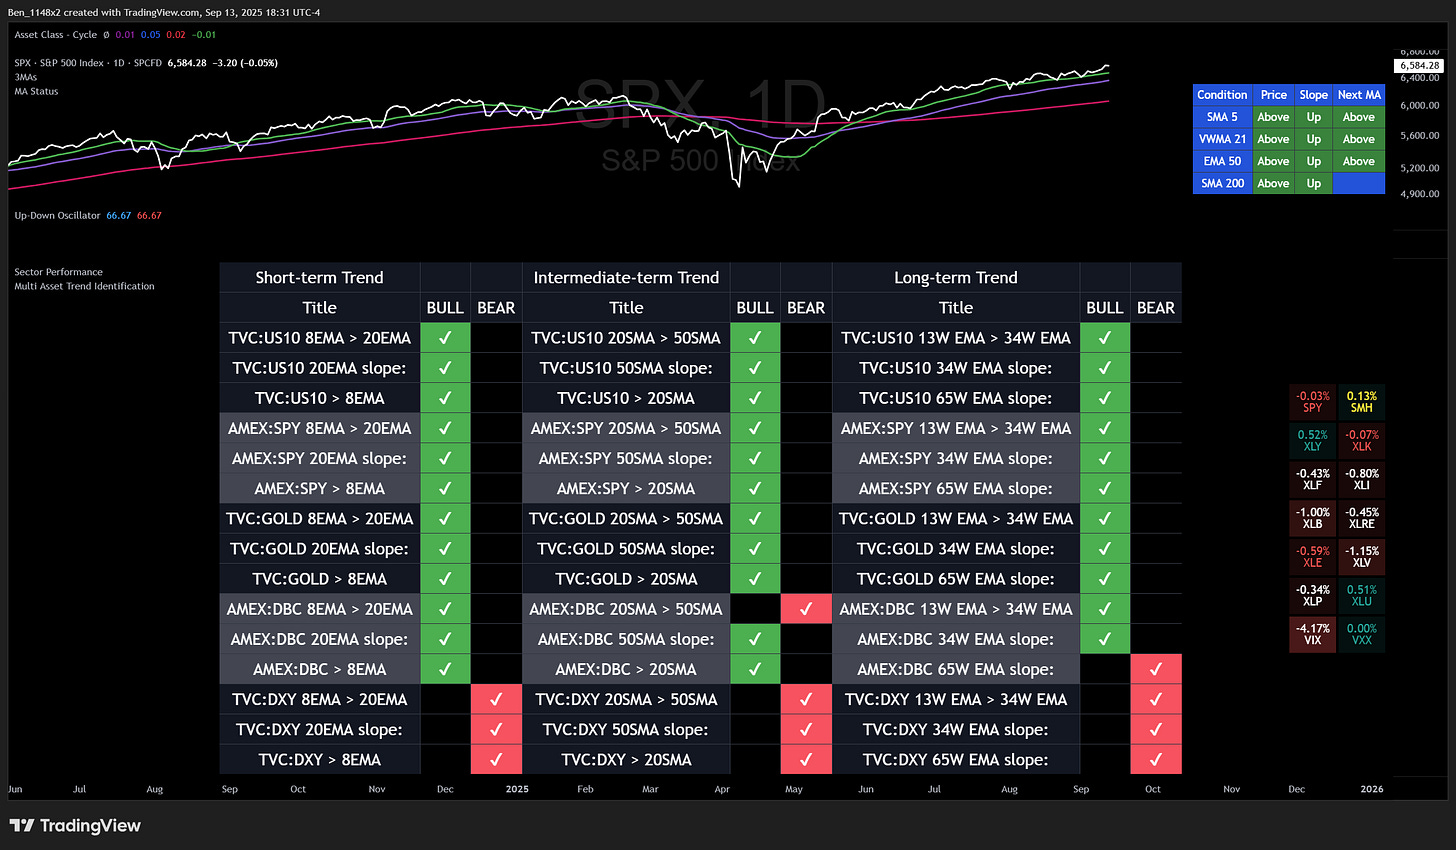The height and width of the screenshot is (850, 1456).
Task: Click the Multi Asset Trend Identification label
Action: click(84, 286)
